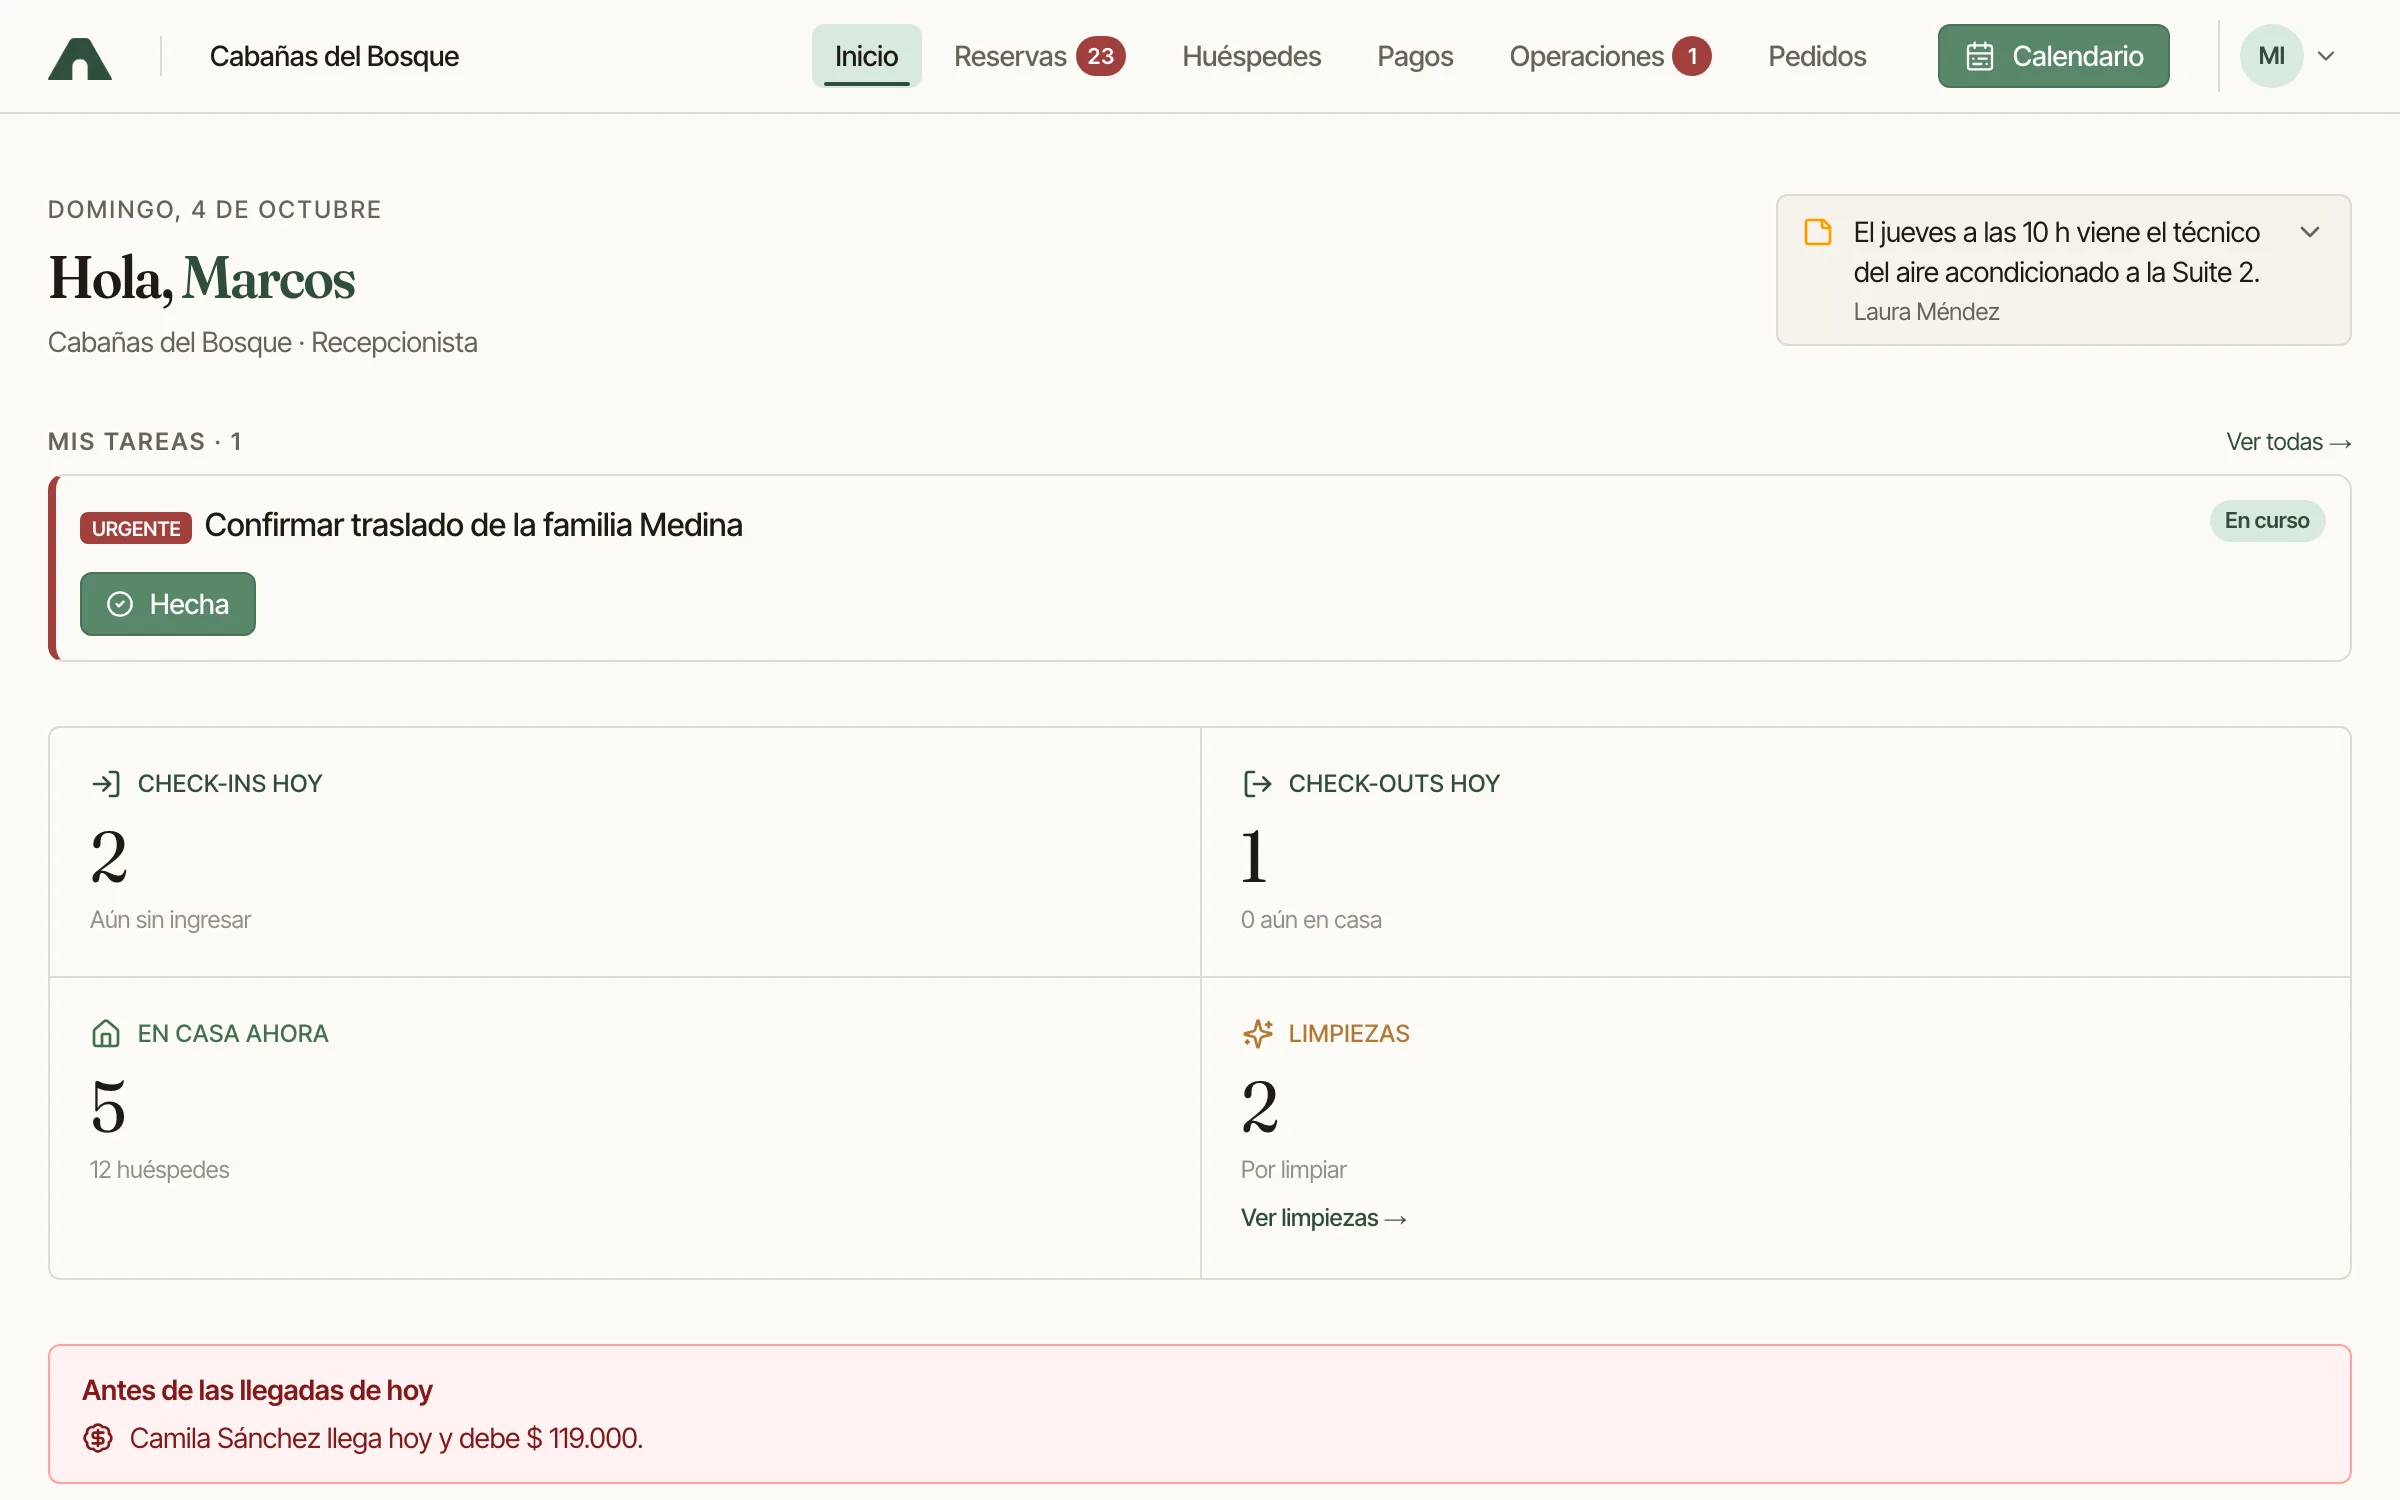The height and width of the screenshot is (1500, 2400).
Task: Click the dollar icon next to Camila Sánchez
Action: coord(98,1438)
